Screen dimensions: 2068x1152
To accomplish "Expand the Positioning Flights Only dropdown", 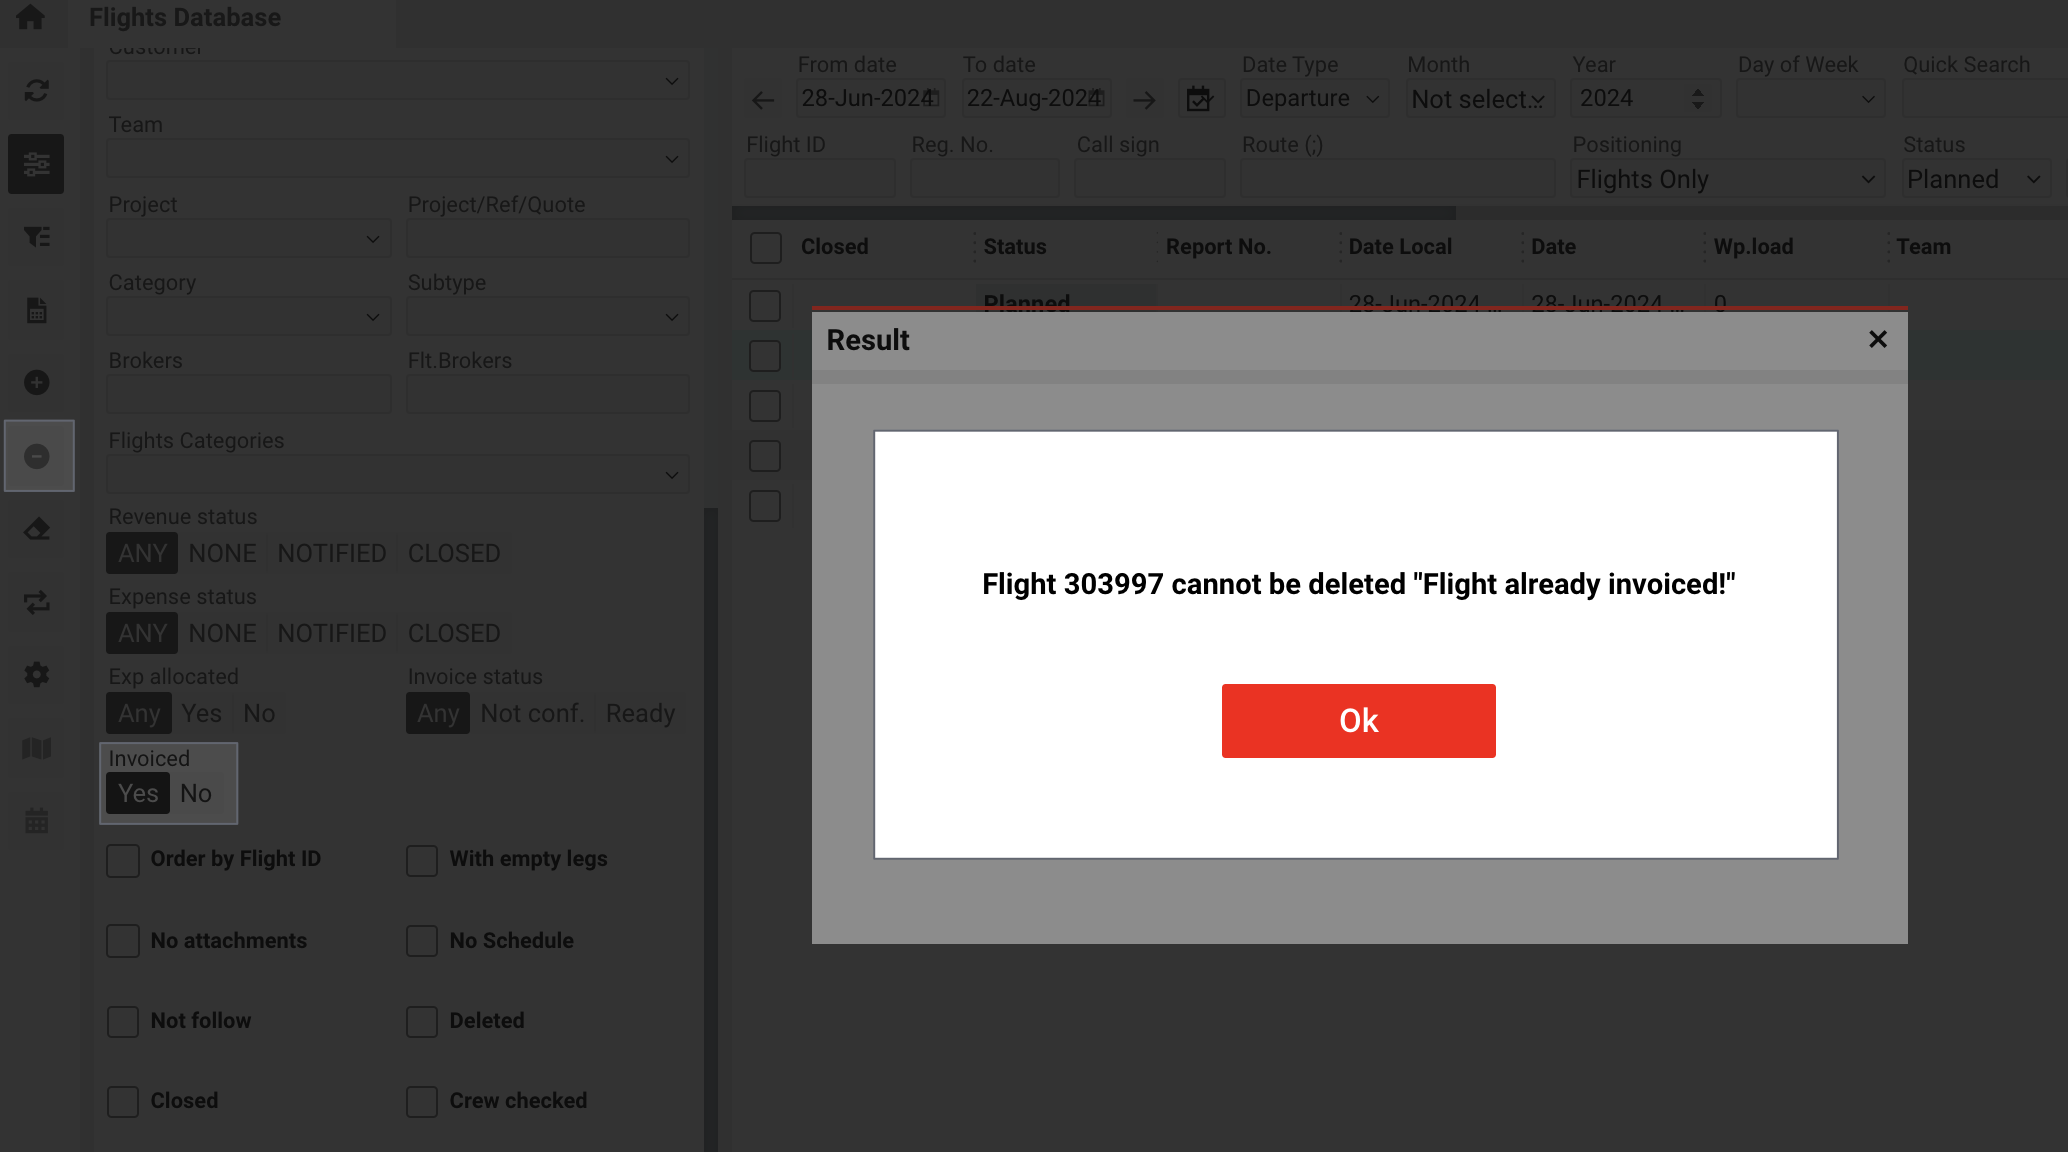I will (x=1725, y=180).
